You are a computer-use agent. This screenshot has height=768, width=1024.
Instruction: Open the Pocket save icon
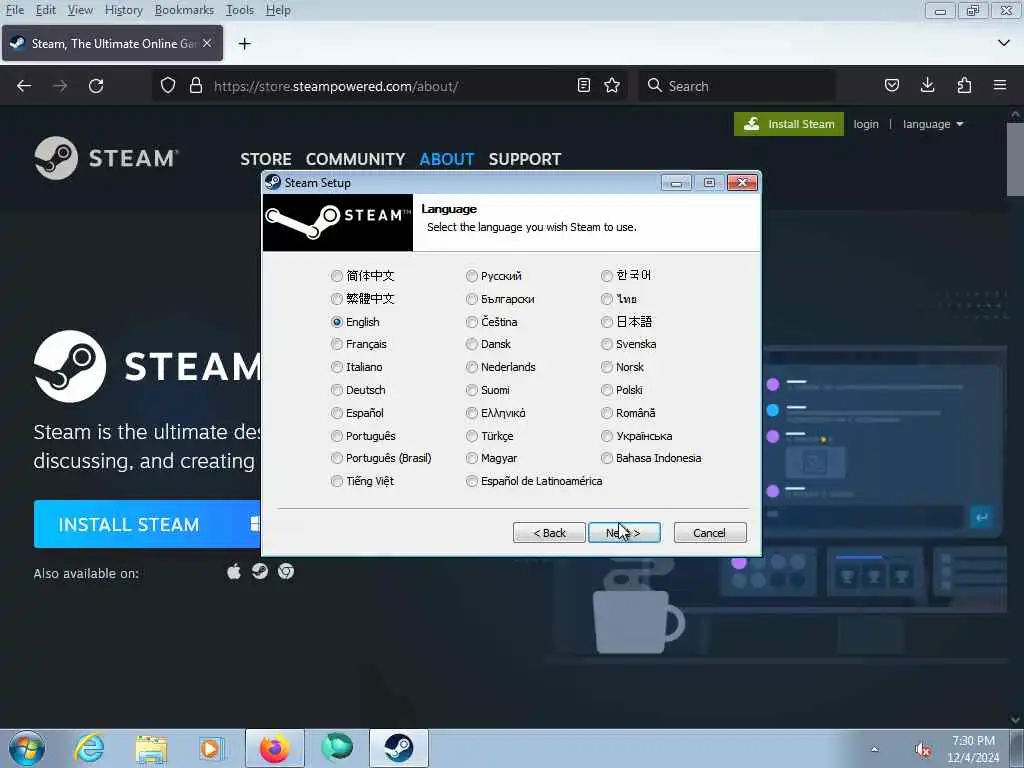[x=891, y=86]
